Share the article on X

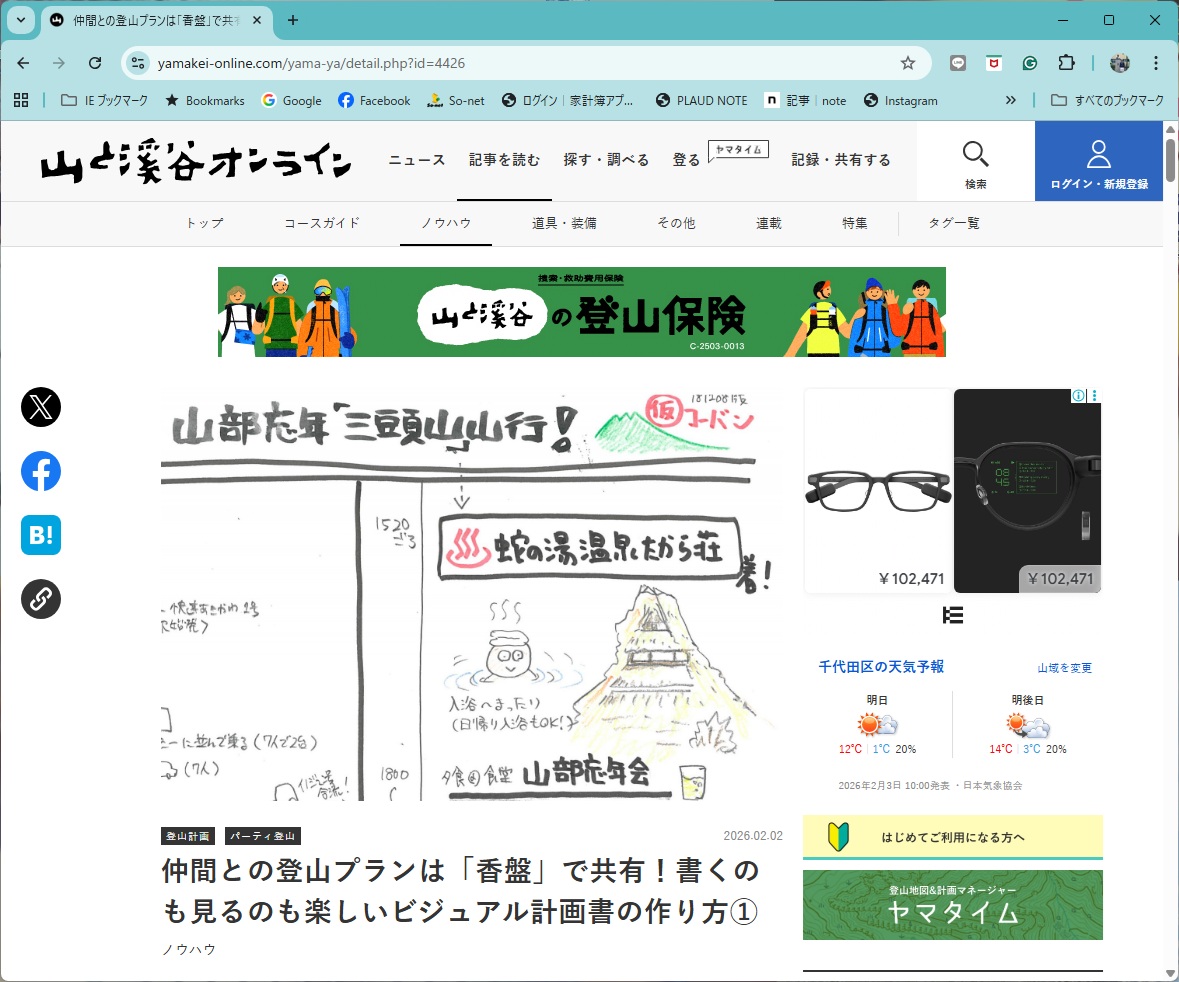point(40,407)
